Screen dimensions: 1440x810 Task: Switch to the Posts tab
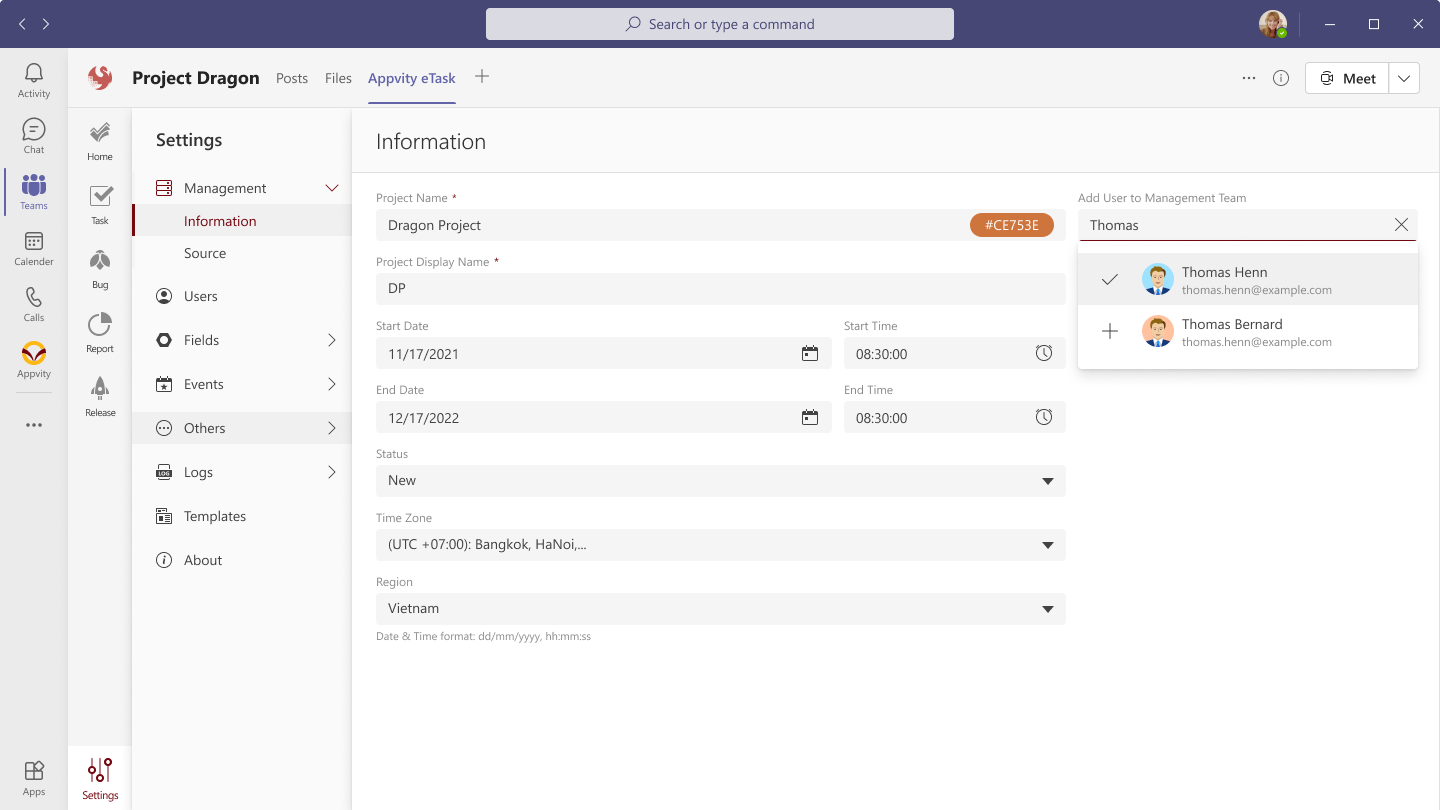[x=292, y=78]
